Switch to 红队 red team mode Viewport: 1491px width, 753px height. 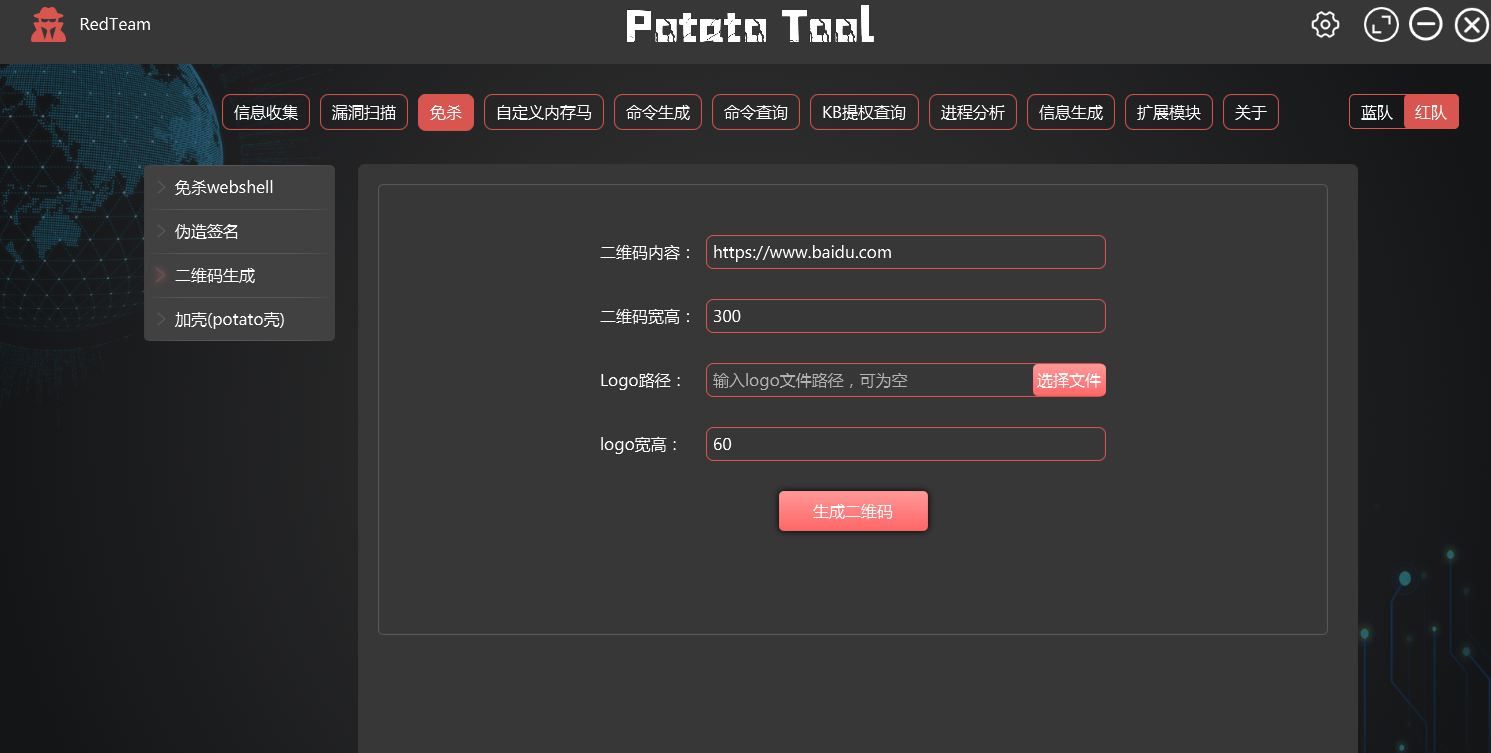(1431, 112)
